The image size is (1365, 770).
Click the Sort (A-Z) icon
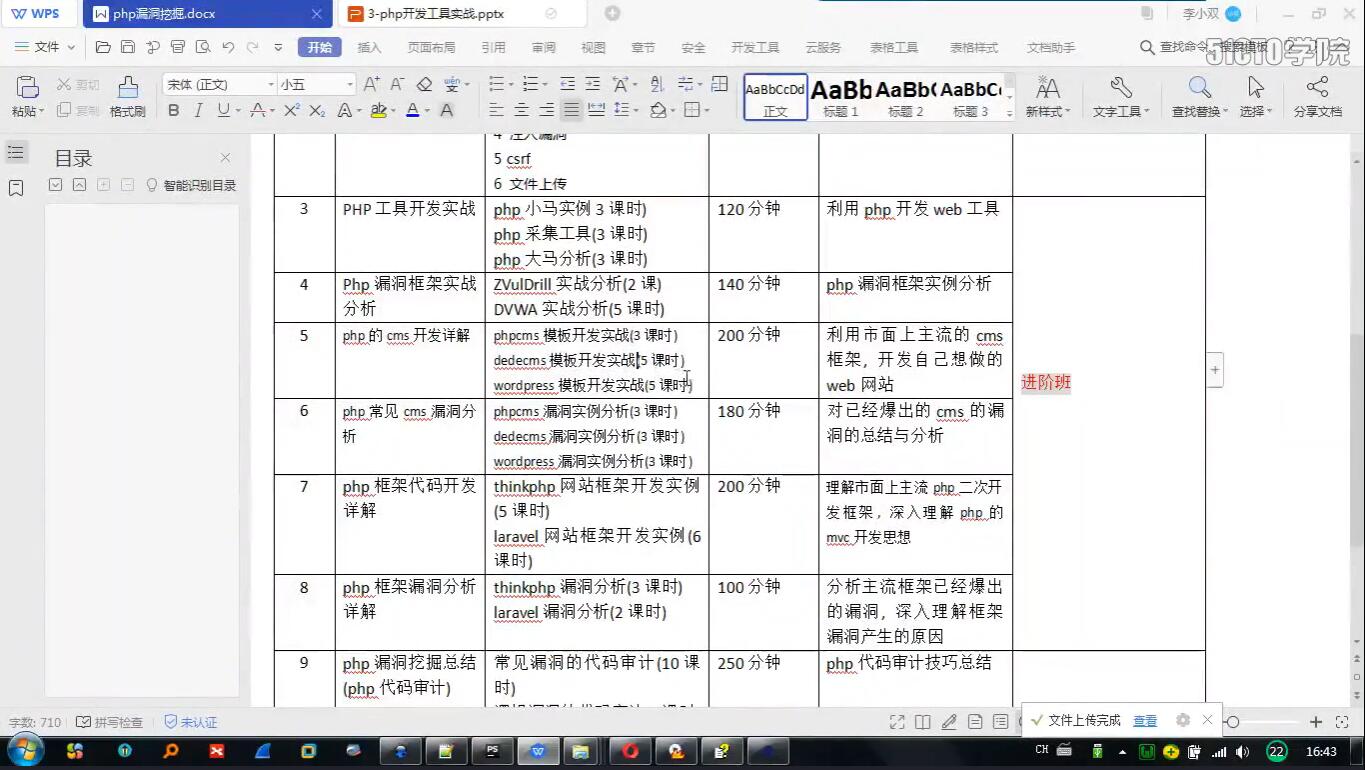(657, 84)
